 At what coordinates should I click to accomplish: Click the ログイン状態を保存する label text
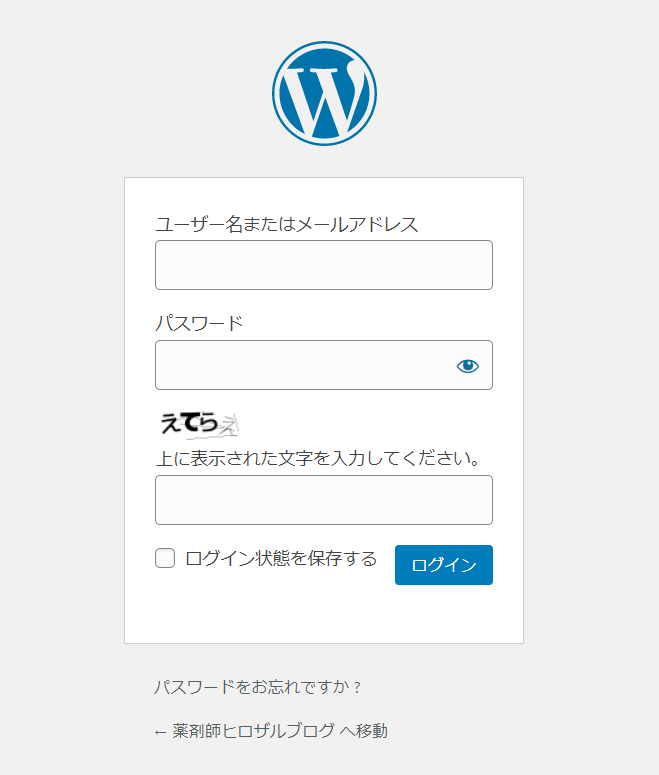(281, 559)
